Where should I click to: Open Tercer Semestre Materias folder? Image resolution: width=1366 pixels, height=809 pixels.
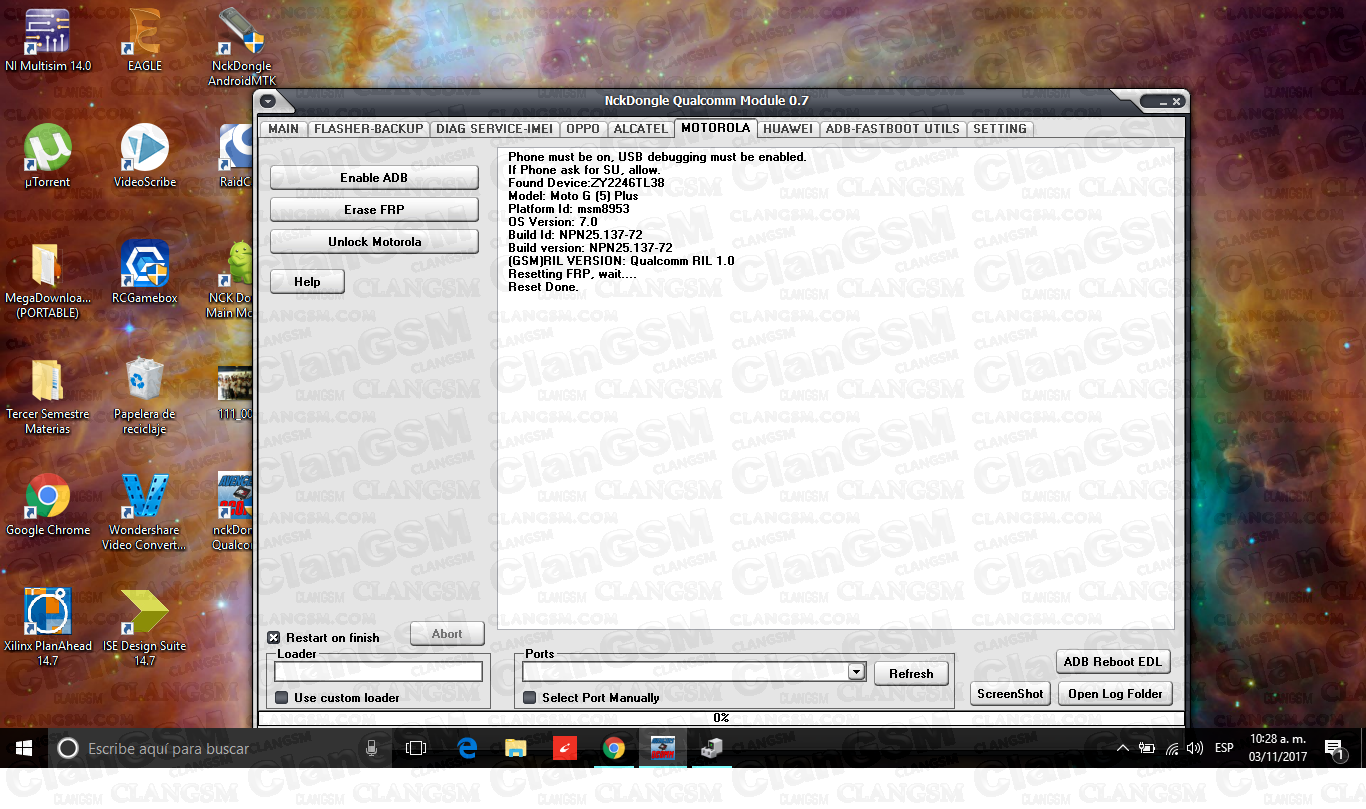point(47,396)
